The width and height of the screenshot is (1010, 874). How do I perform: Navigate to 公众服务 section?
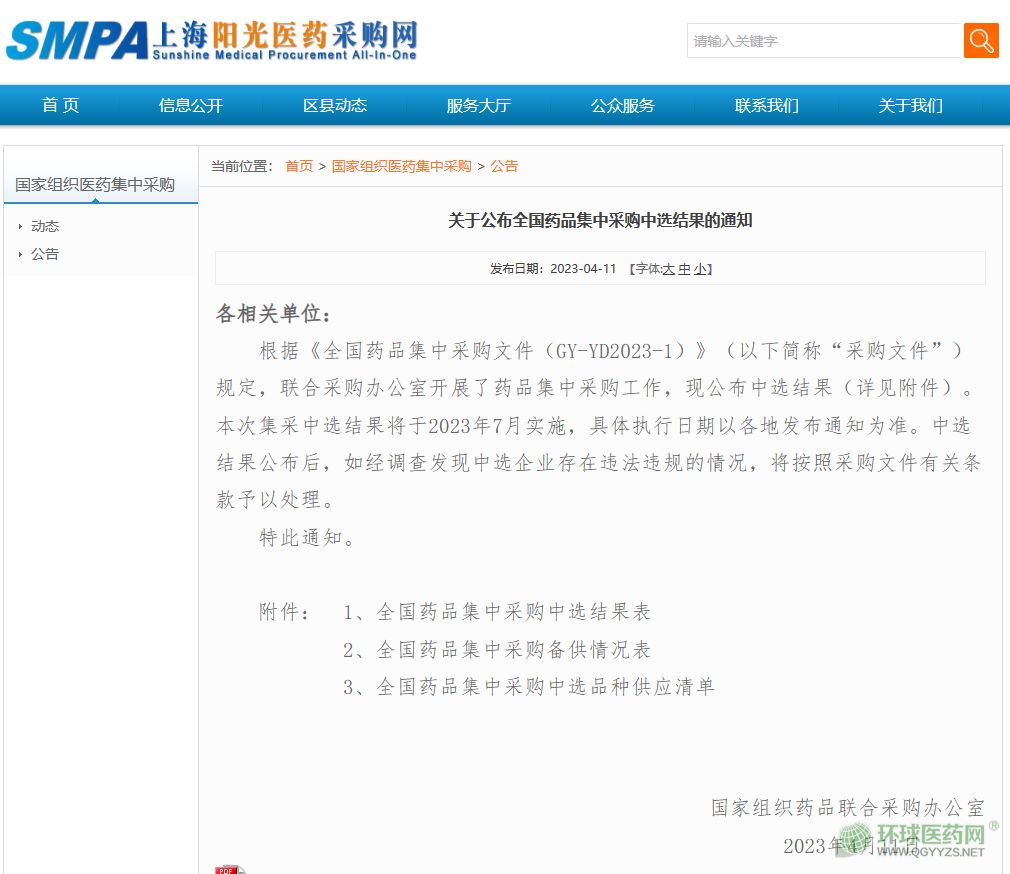click(622, 105)
